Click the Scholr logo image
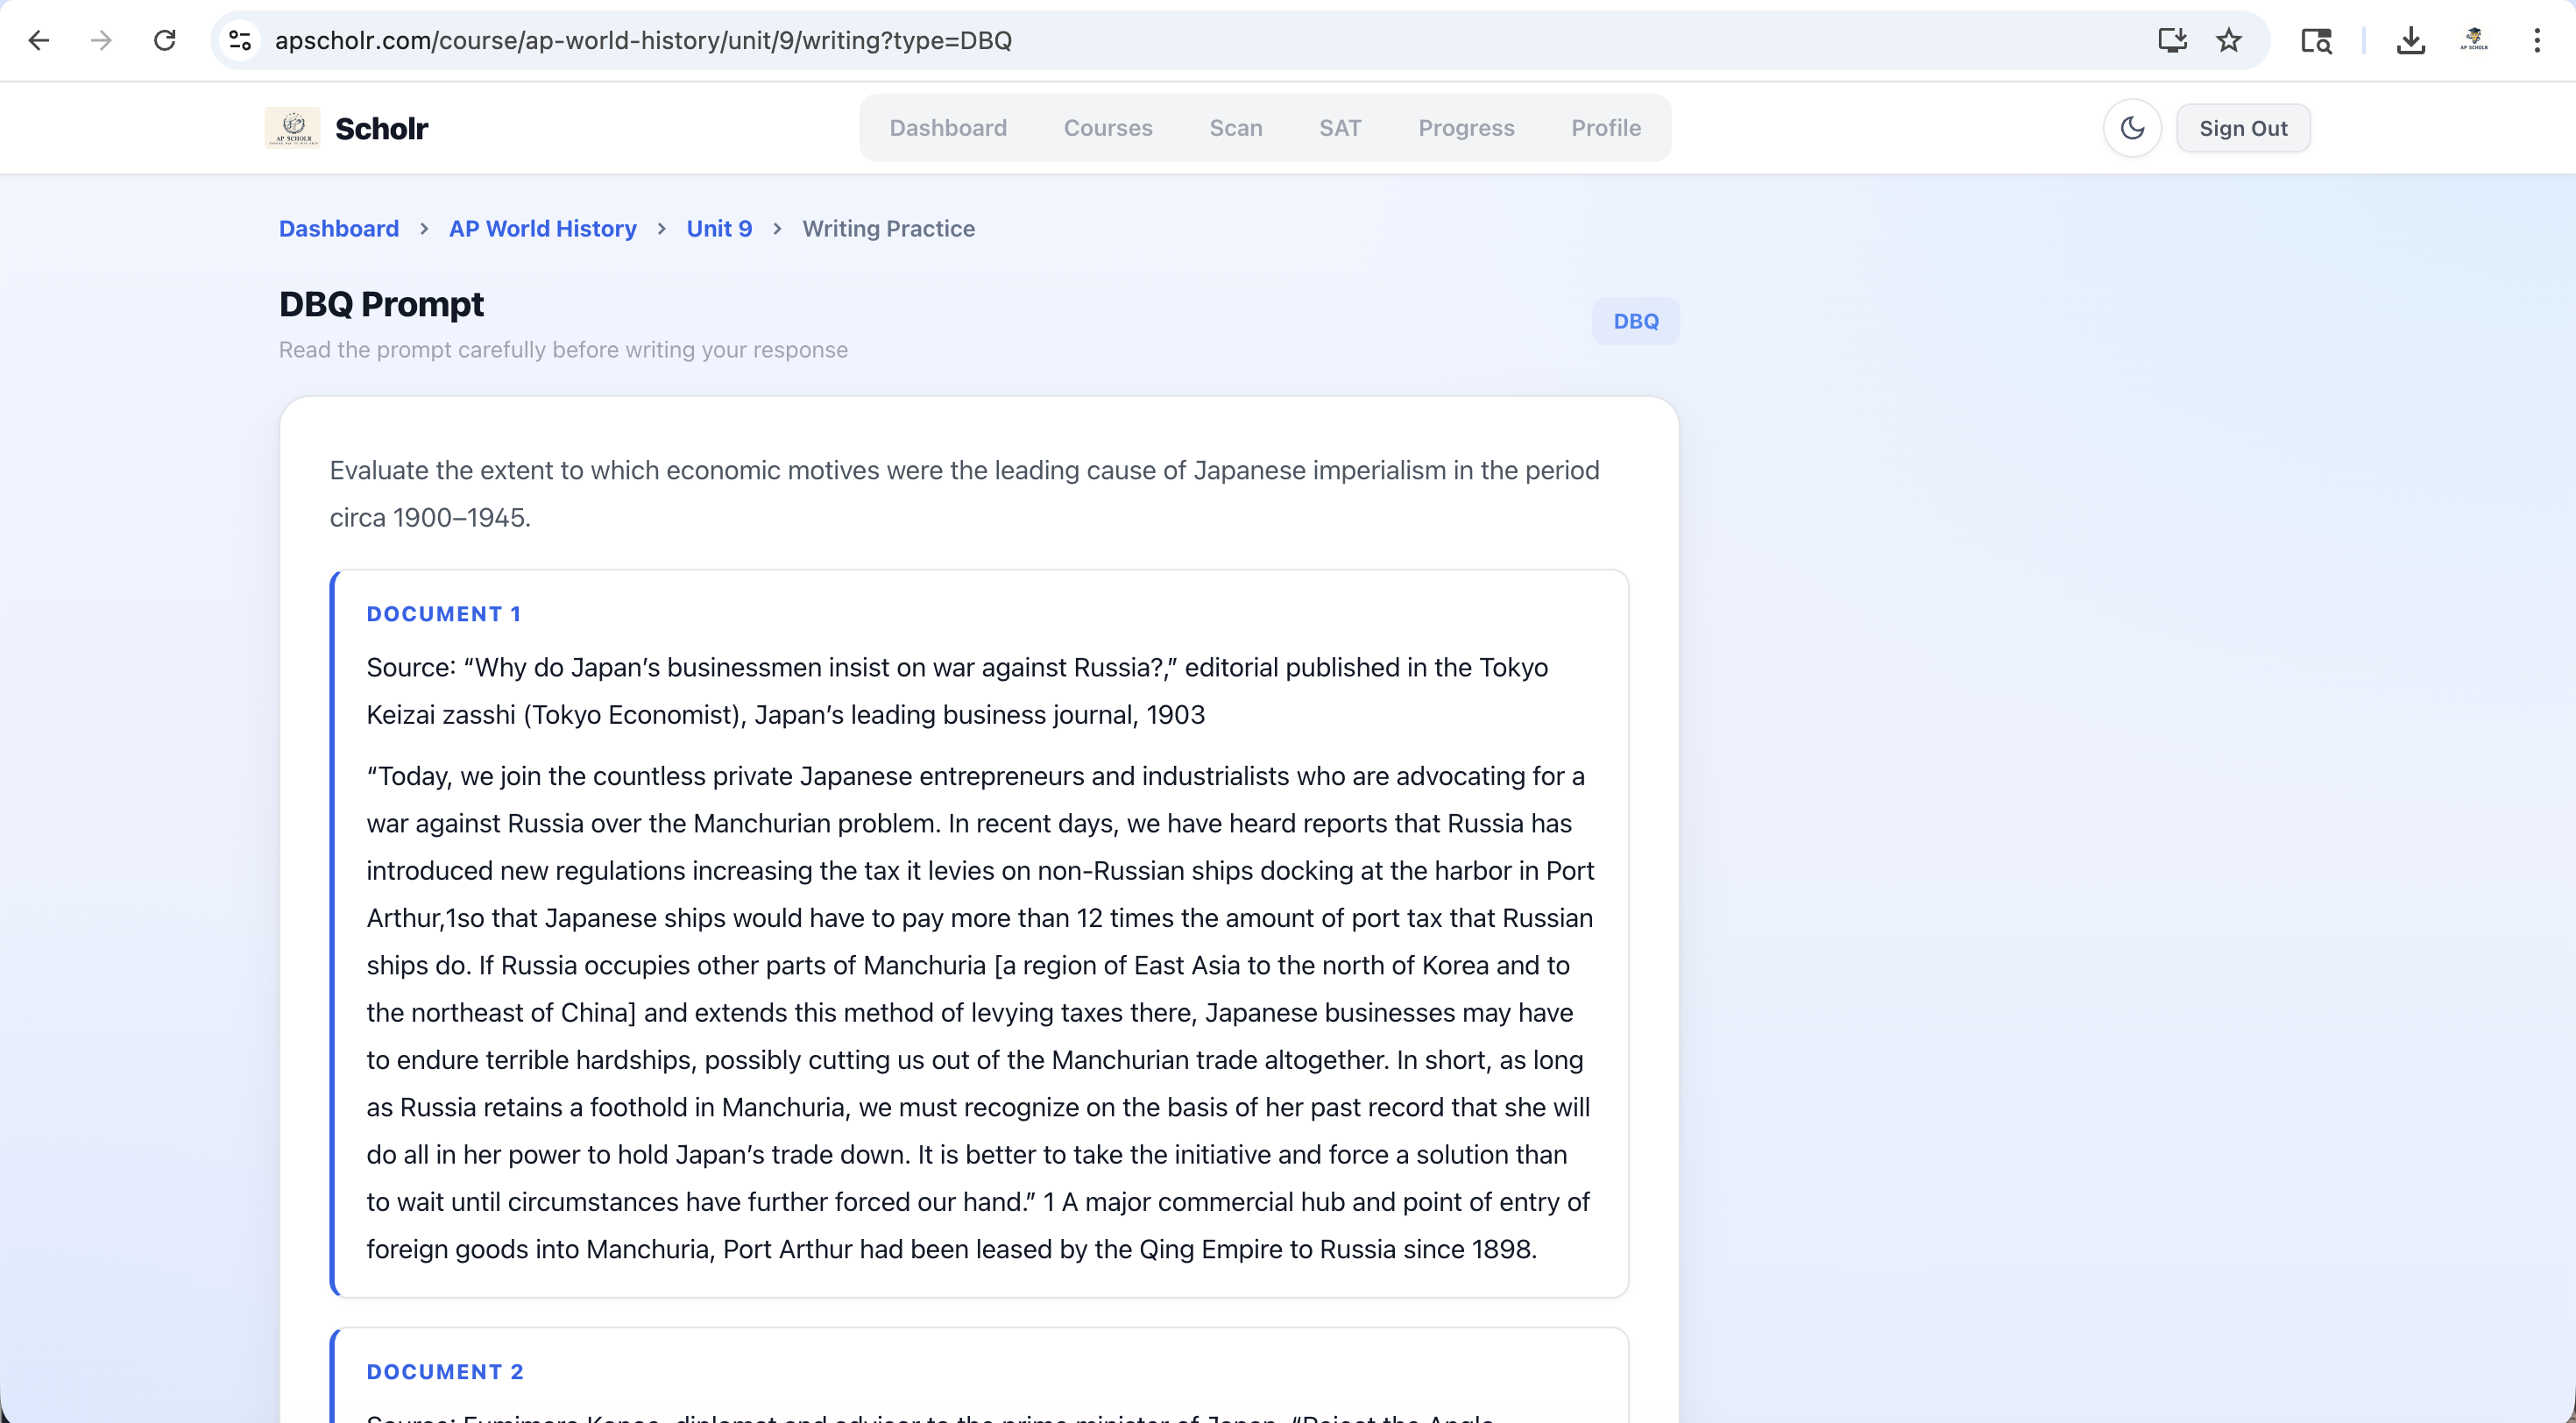The image size is (2576, 1423). tap(293, 128)
